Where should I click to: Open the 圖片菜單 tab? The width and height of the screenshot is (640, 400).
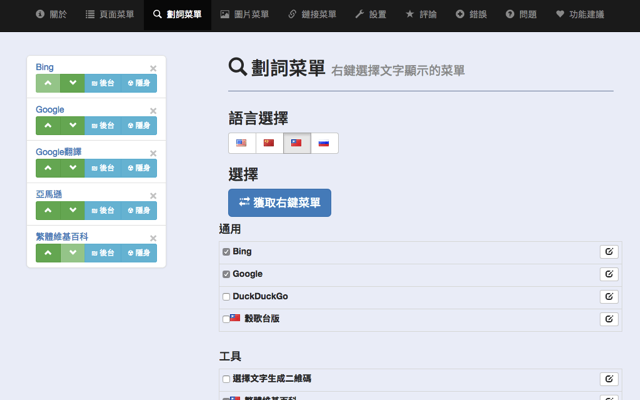tap(244, 14)
